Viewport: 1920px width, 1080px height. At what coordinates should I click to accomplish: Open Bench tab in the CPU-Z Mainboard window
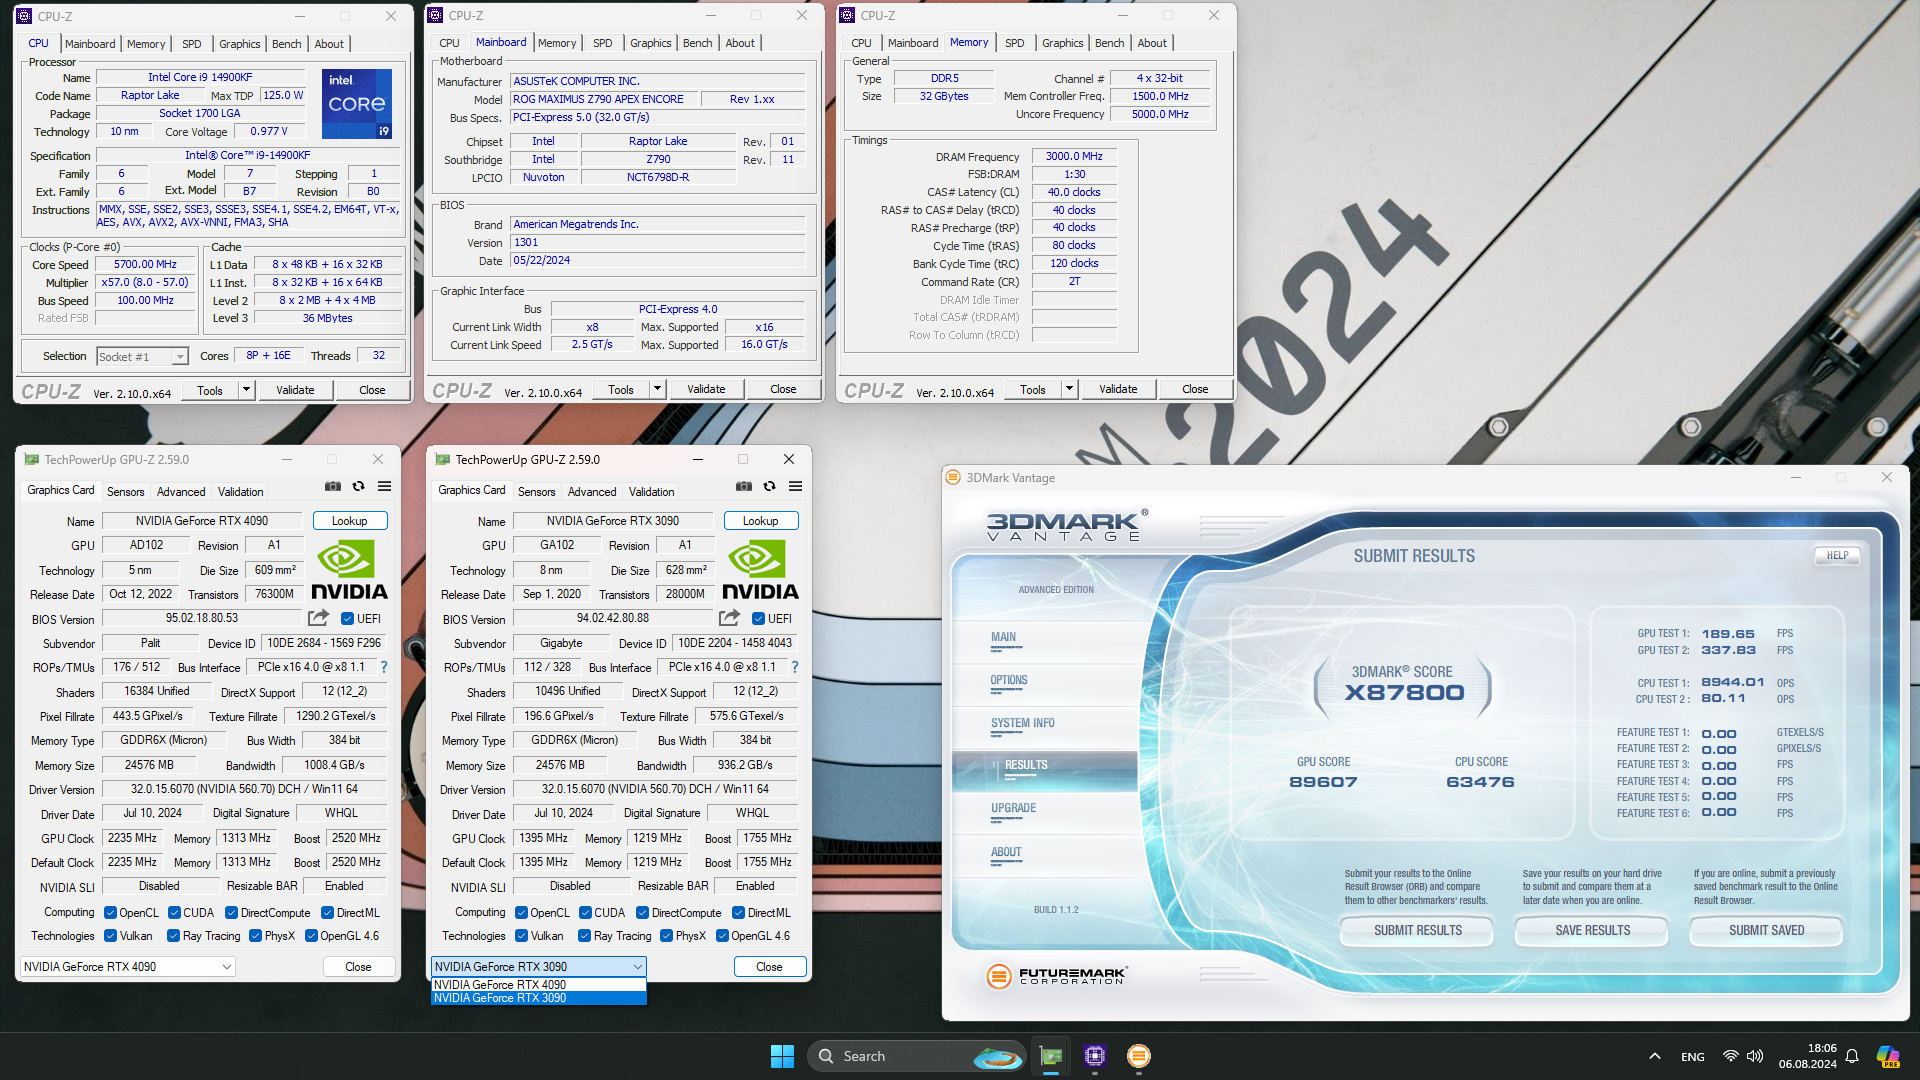click(697, 43)
